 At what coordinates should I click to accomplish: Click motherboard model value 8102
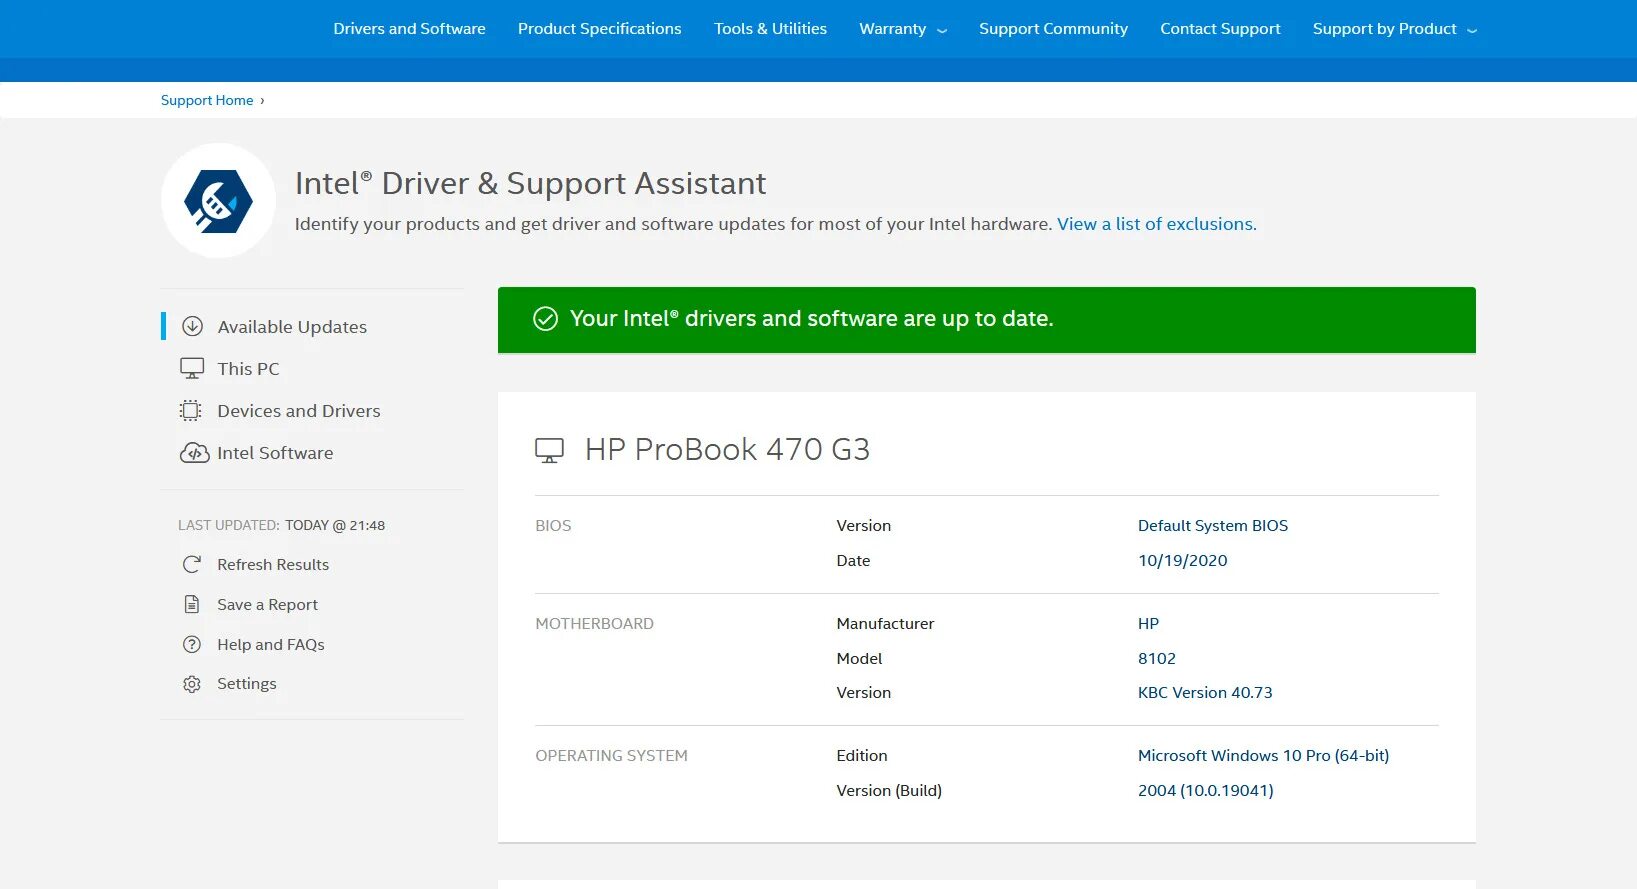(1157, 659)
